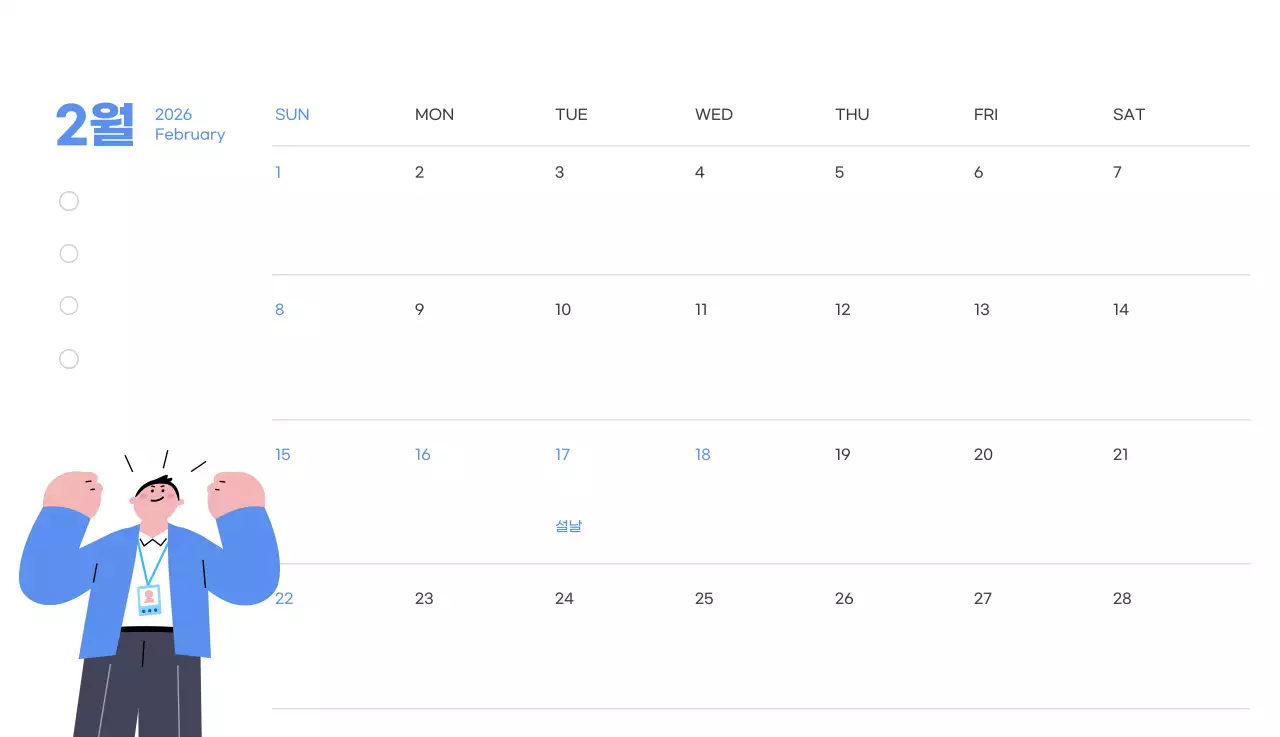Click the 2026 year label
This screenshot has height=737, width=1280.
click(173, 115)
